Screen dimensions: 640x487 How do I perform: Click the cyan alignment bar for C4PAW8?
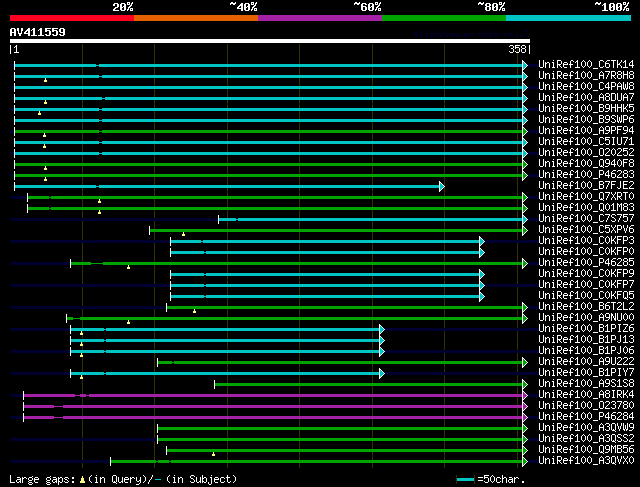(x=269, y=87)
